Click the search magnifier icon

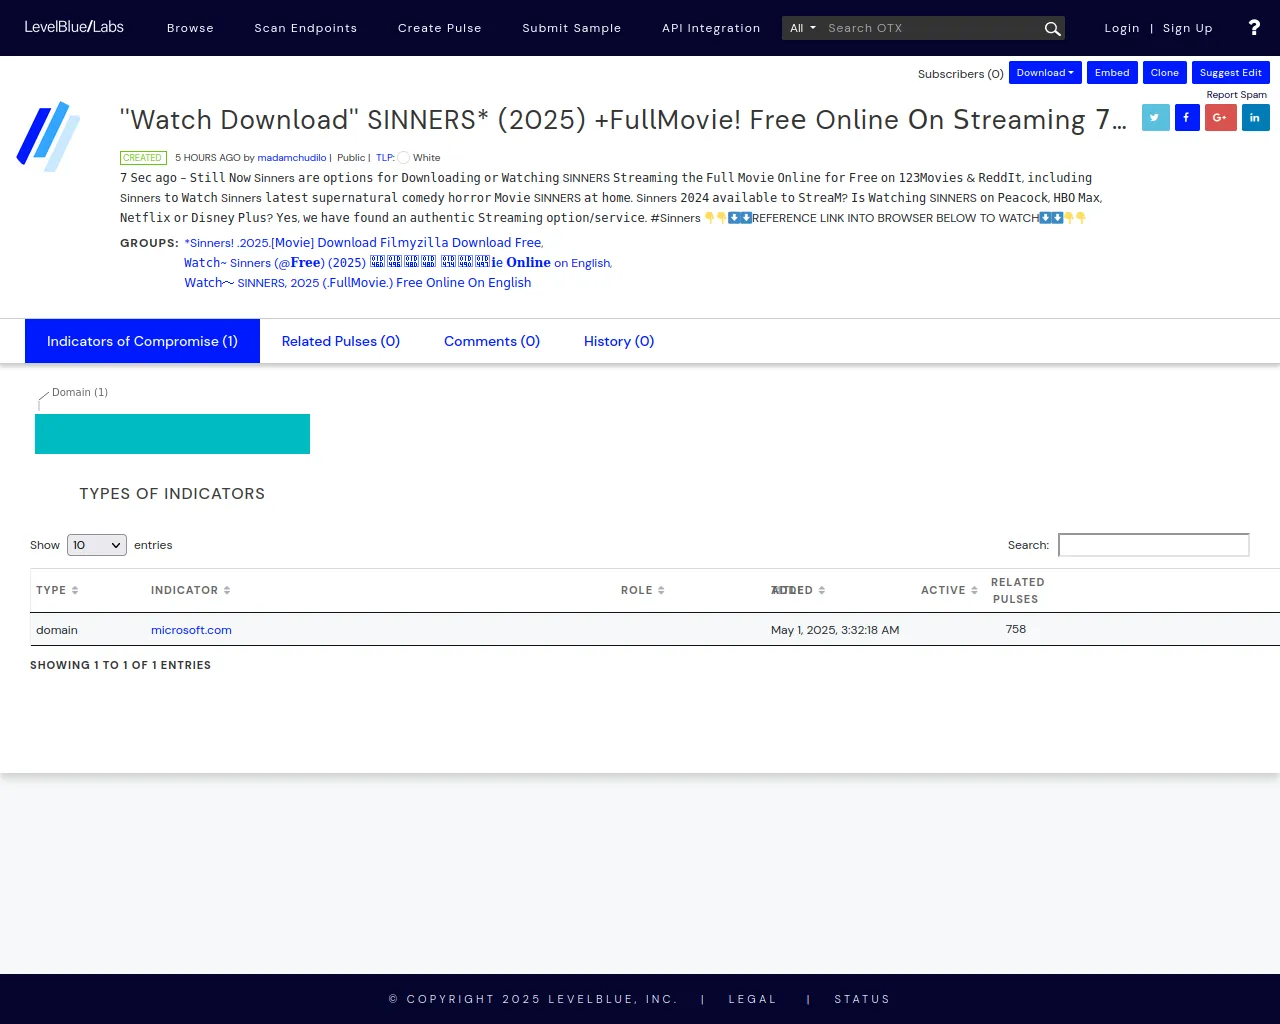pyautogui.click(x=1052, y=29)
